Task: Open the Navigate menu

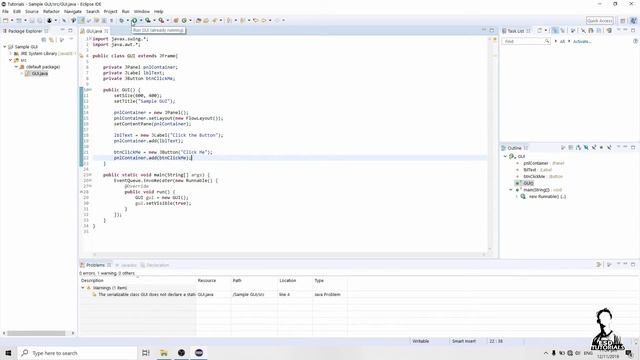Action: click(x=73, y=11)
